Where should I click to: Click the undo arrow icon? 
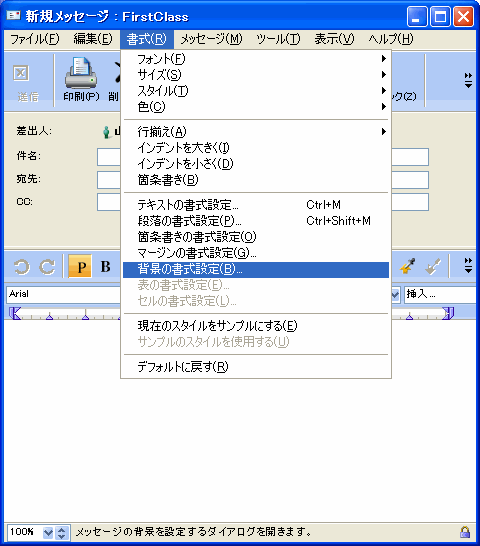[22, 267]
